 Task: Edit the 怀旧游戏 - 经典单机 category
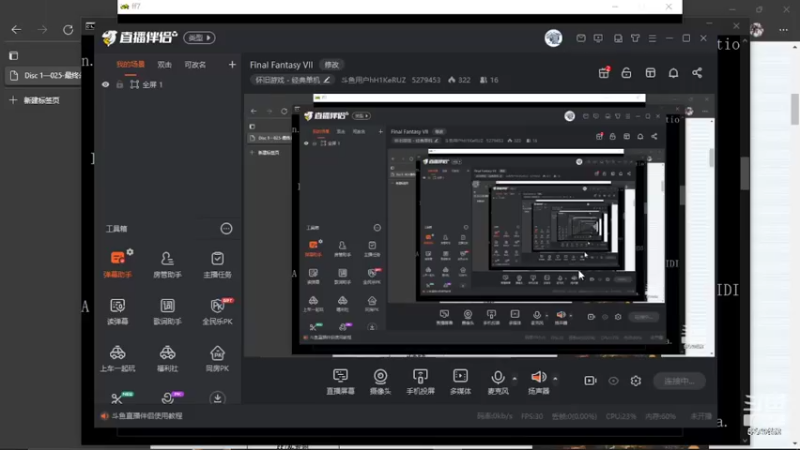pyautogui.click(x=293, y=80)
